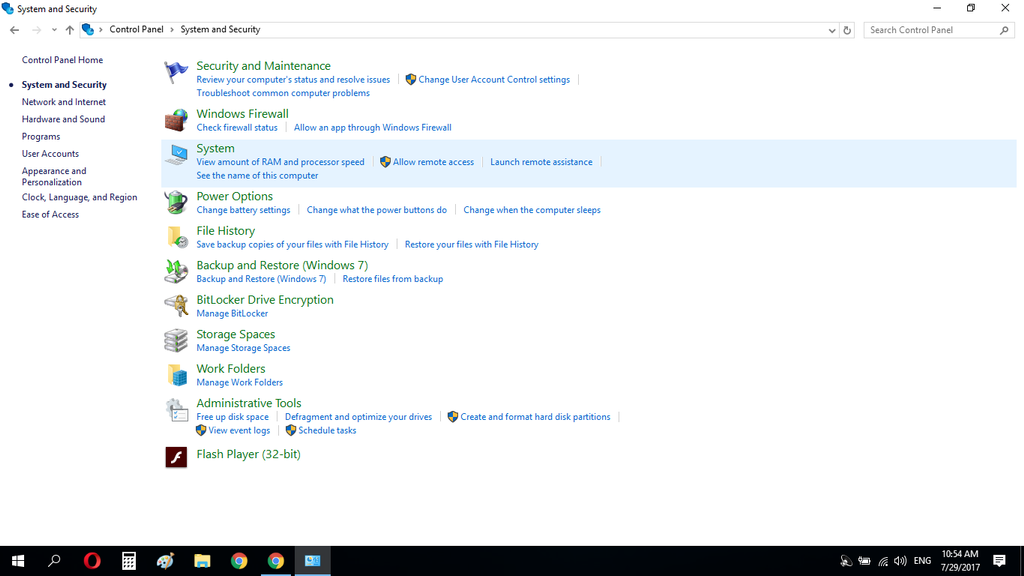The height and width of the screenshot is (576, 1024).
Task: Expand breadcrumb arrow after Control Panel
Action: point(172,29)
